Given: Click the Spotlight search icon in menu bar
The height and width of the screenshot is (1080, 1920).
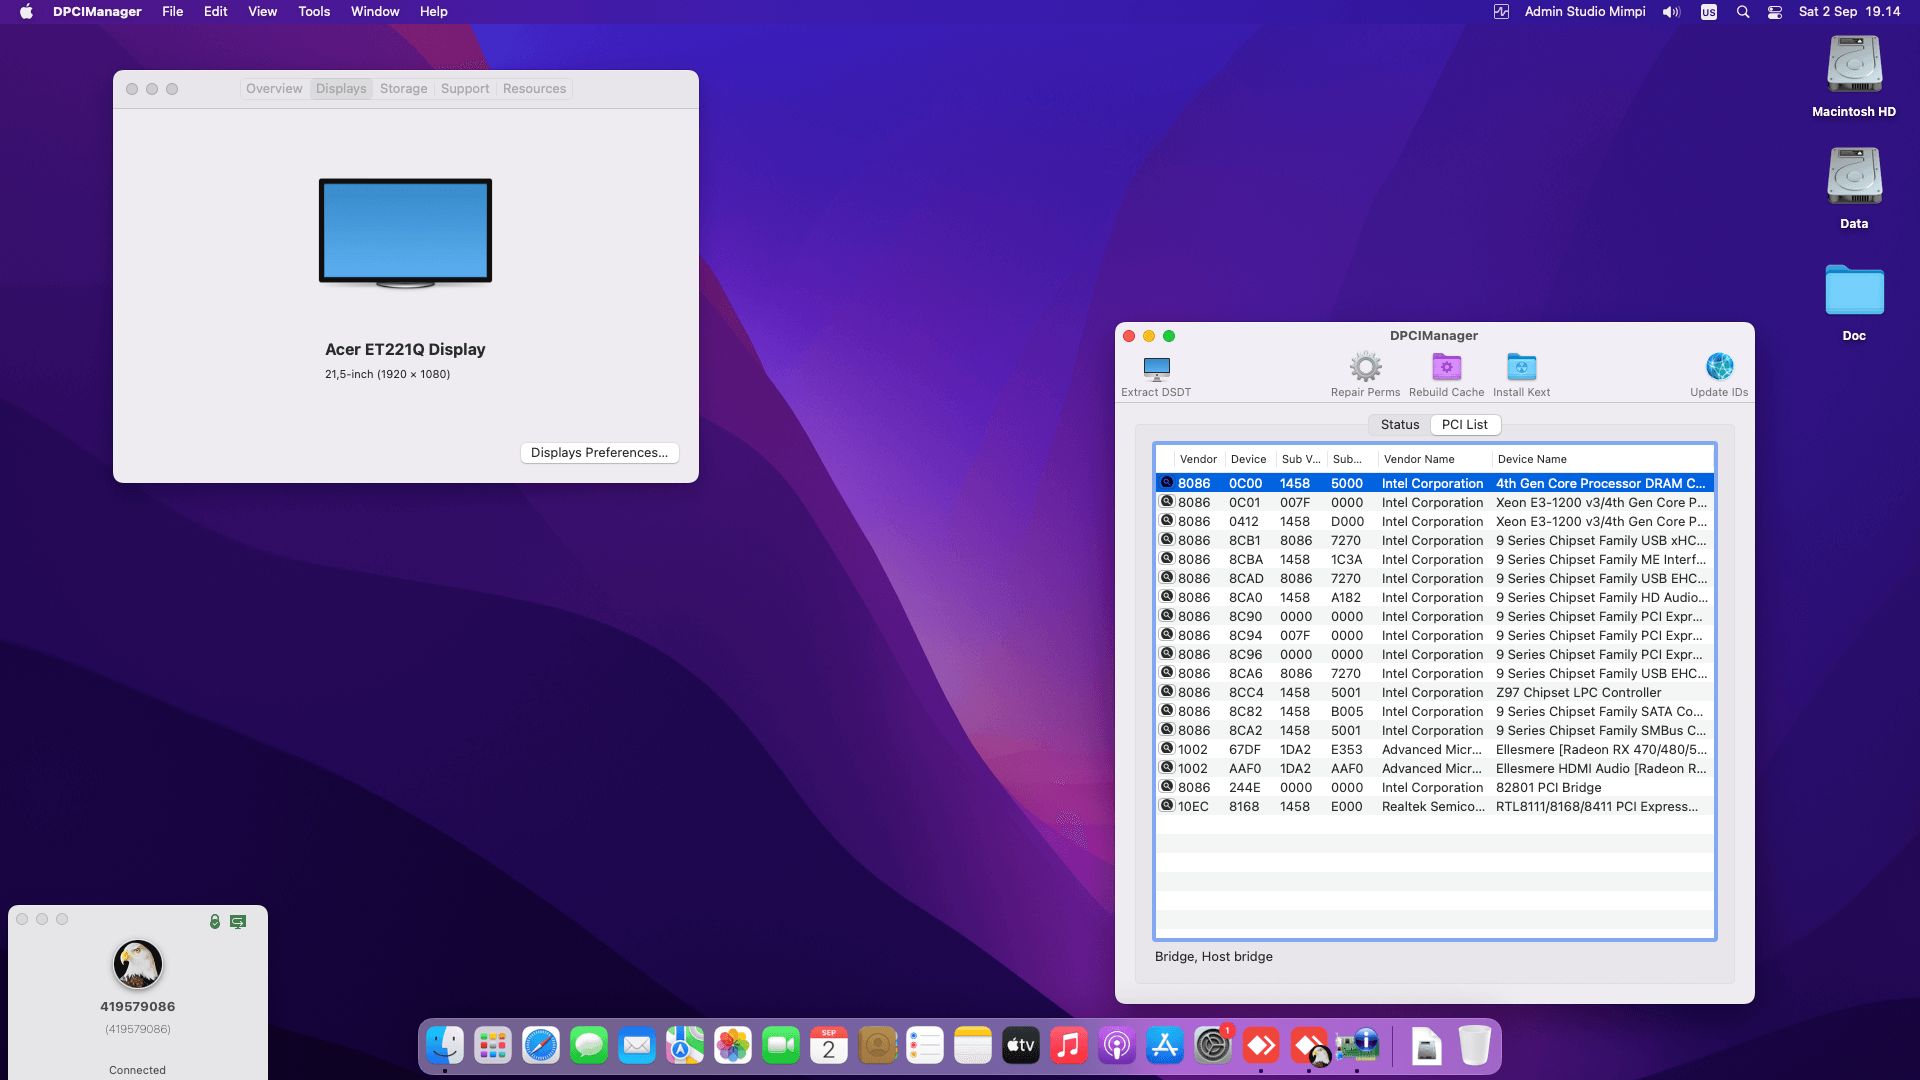Looking at the screenshot, I should click(x=1743, y=12).
